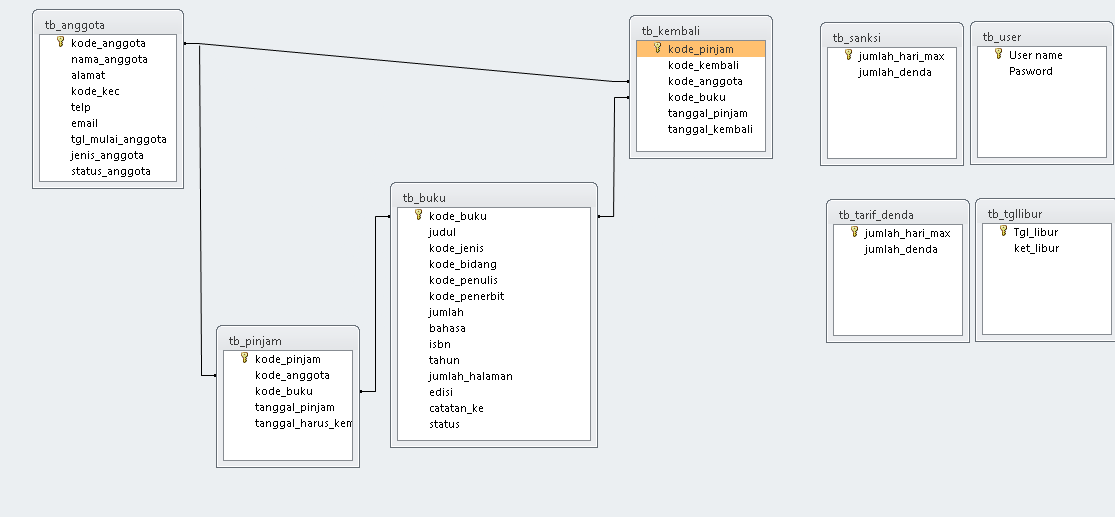
Task: Select the tb_buku table header
Action: 493,197
